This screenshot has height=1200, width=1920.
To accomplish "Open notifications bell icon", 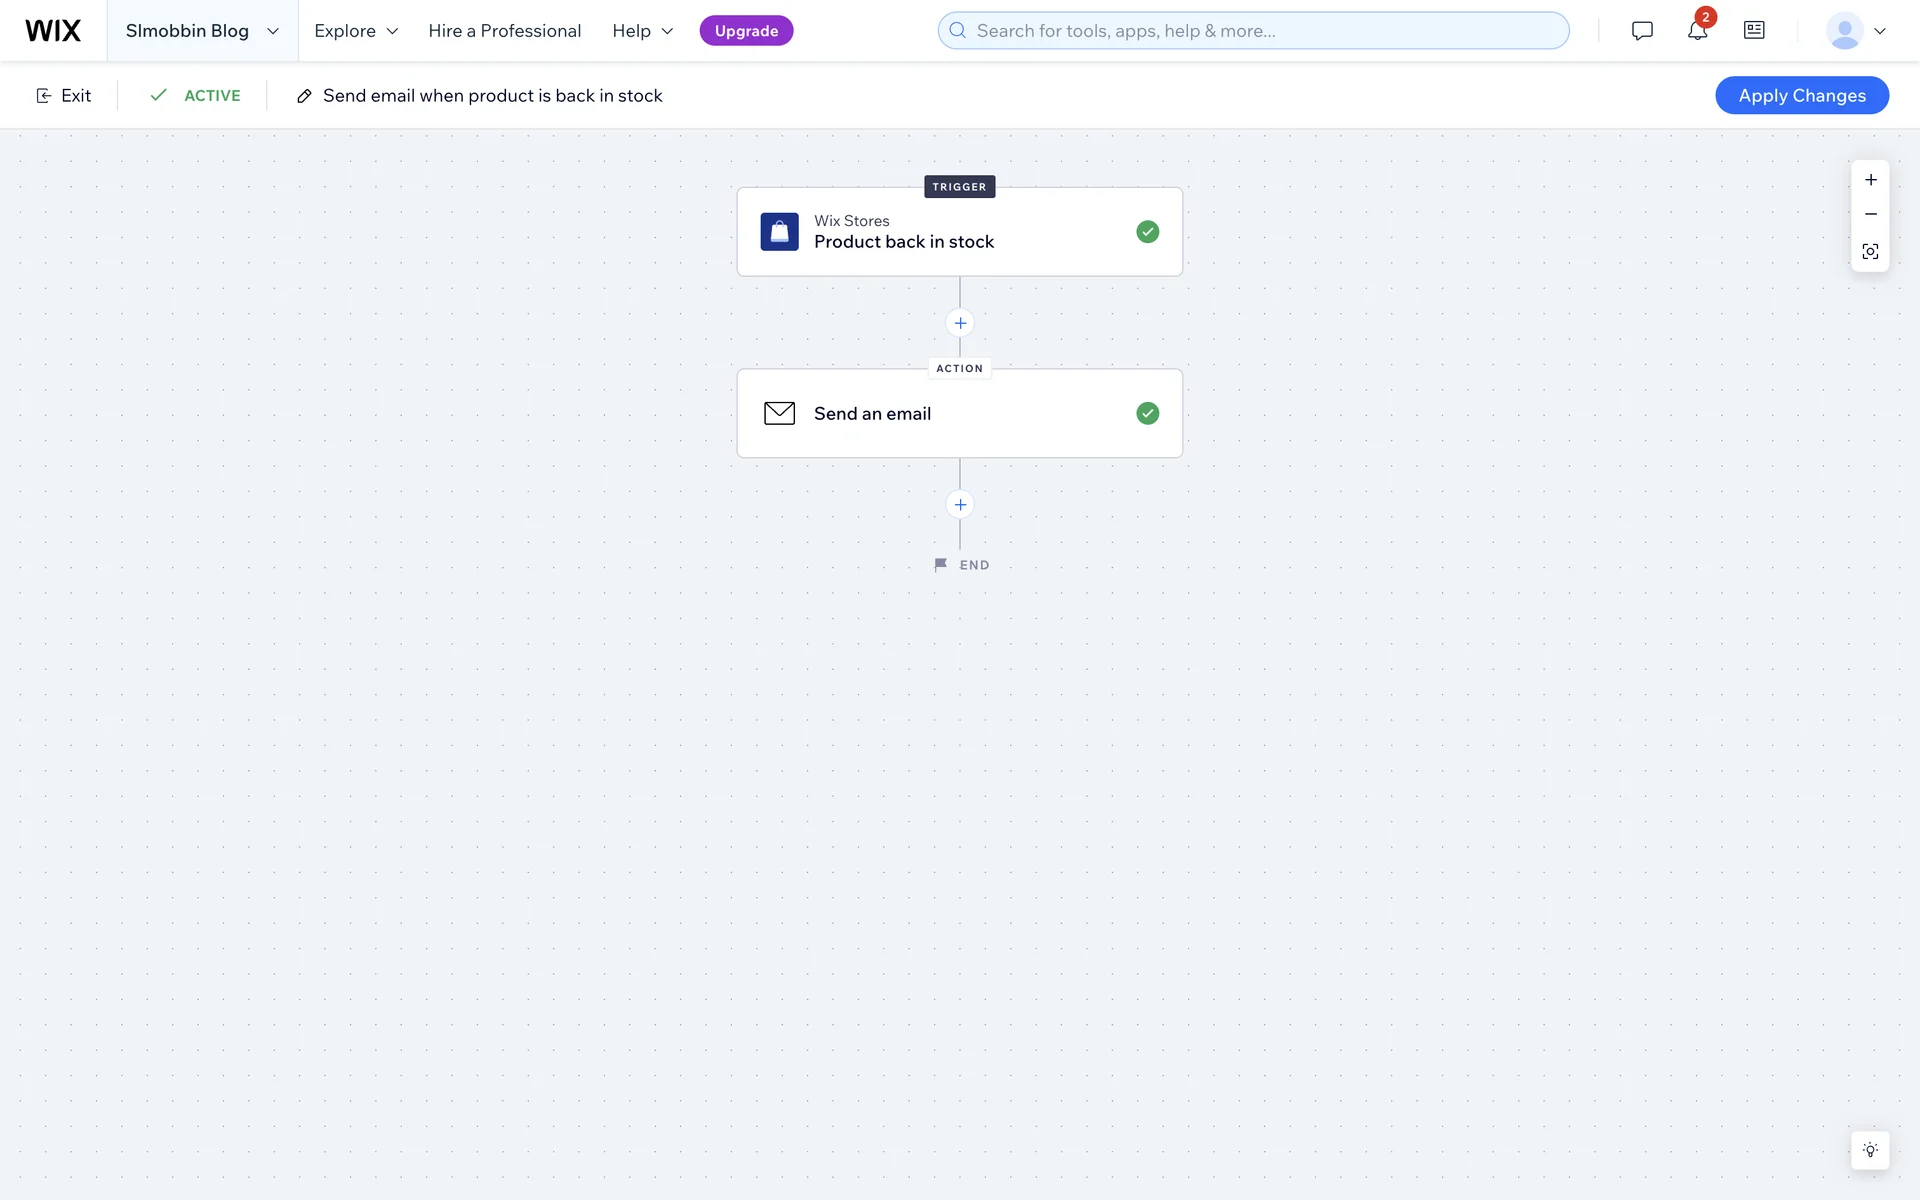I will coord(1697,31).
